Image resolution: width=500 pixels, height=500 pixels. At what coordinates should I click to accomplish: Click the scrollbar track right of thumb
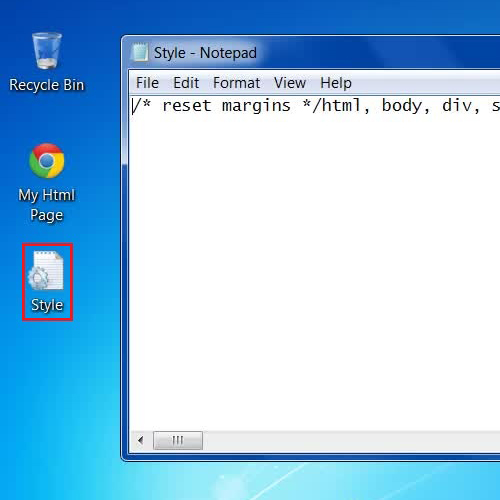[350, 440]
